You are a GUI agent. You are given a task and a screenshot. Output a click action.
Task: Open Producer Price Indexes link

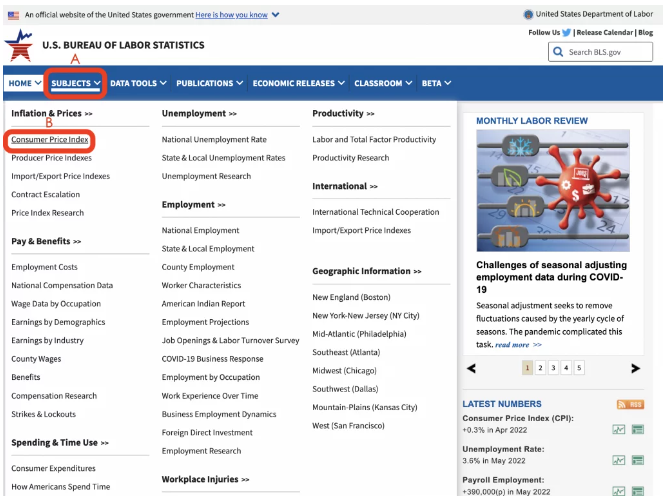51,158
